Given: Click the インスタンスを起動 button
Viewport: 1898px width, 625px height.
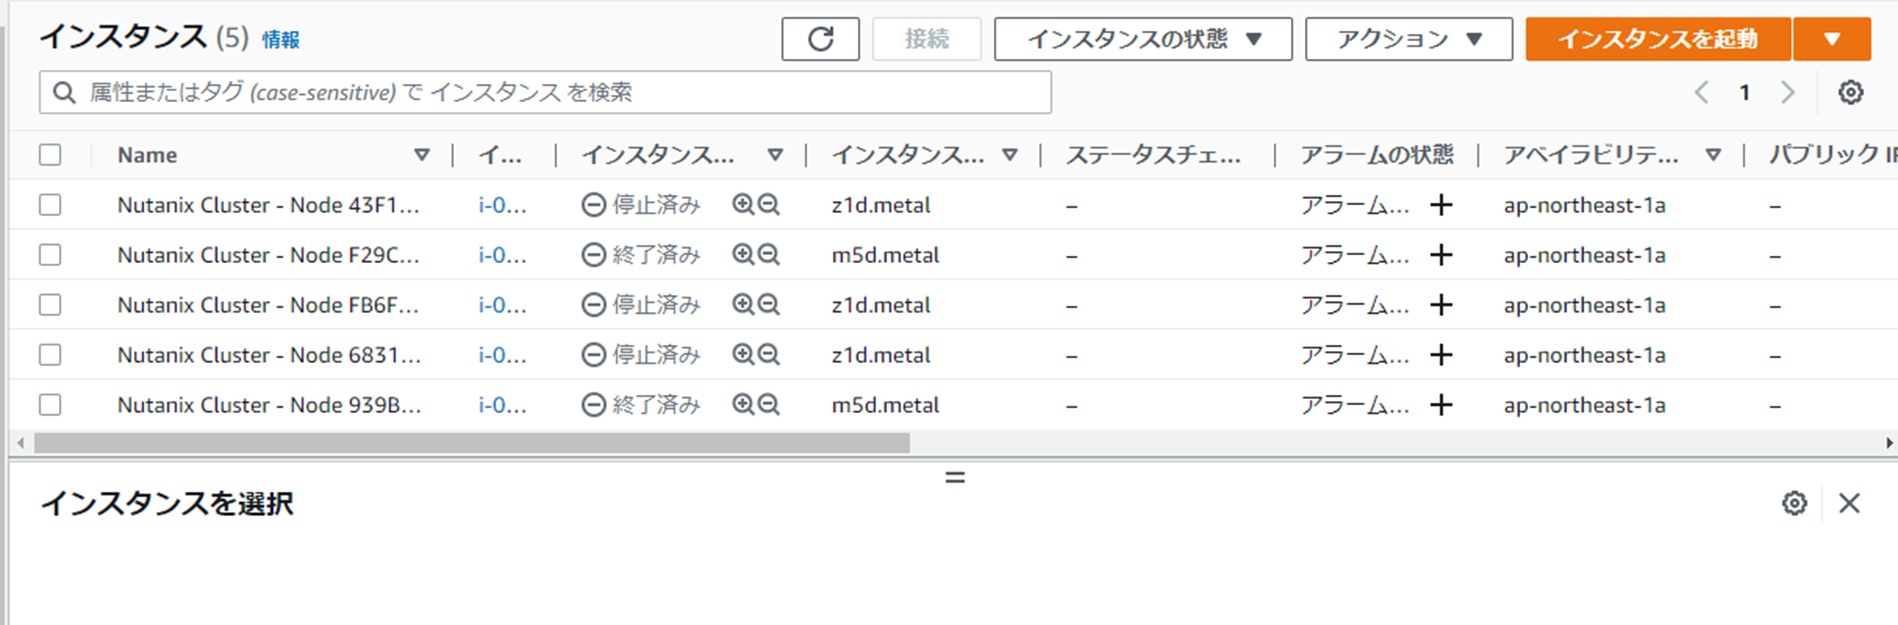Looking at the screenshot, I should 1658,39.
